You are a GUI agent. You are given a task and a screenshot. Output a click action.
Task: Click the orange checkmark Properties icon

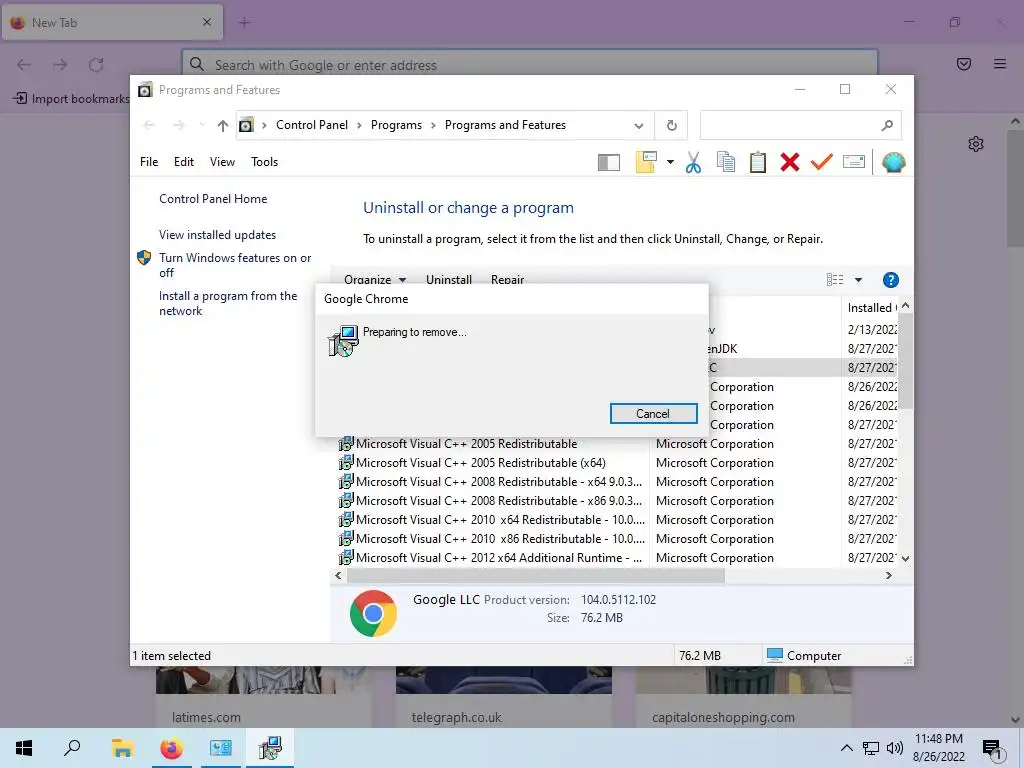coord(822,161)
